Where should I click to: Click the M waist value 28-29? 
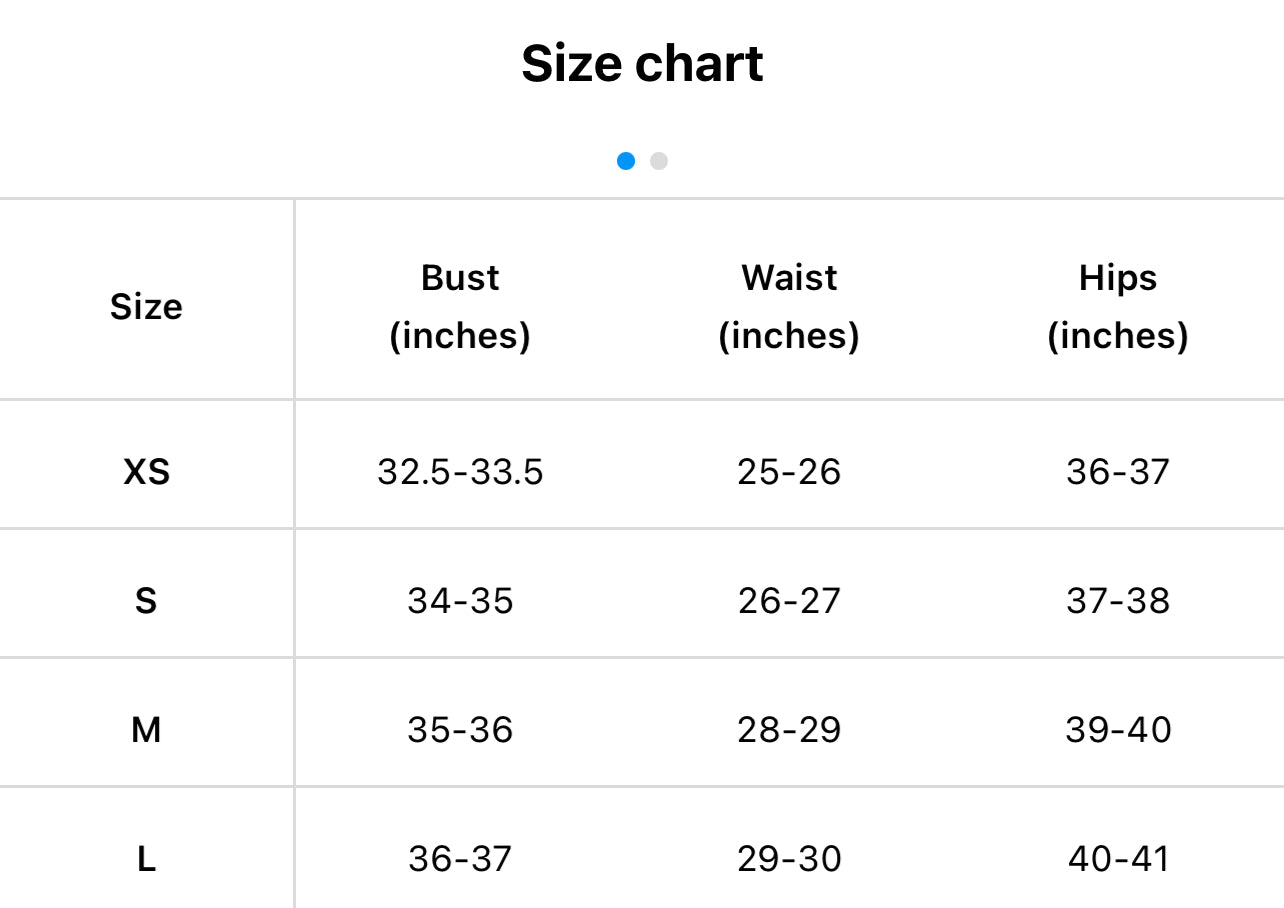(x=789, y=730)
